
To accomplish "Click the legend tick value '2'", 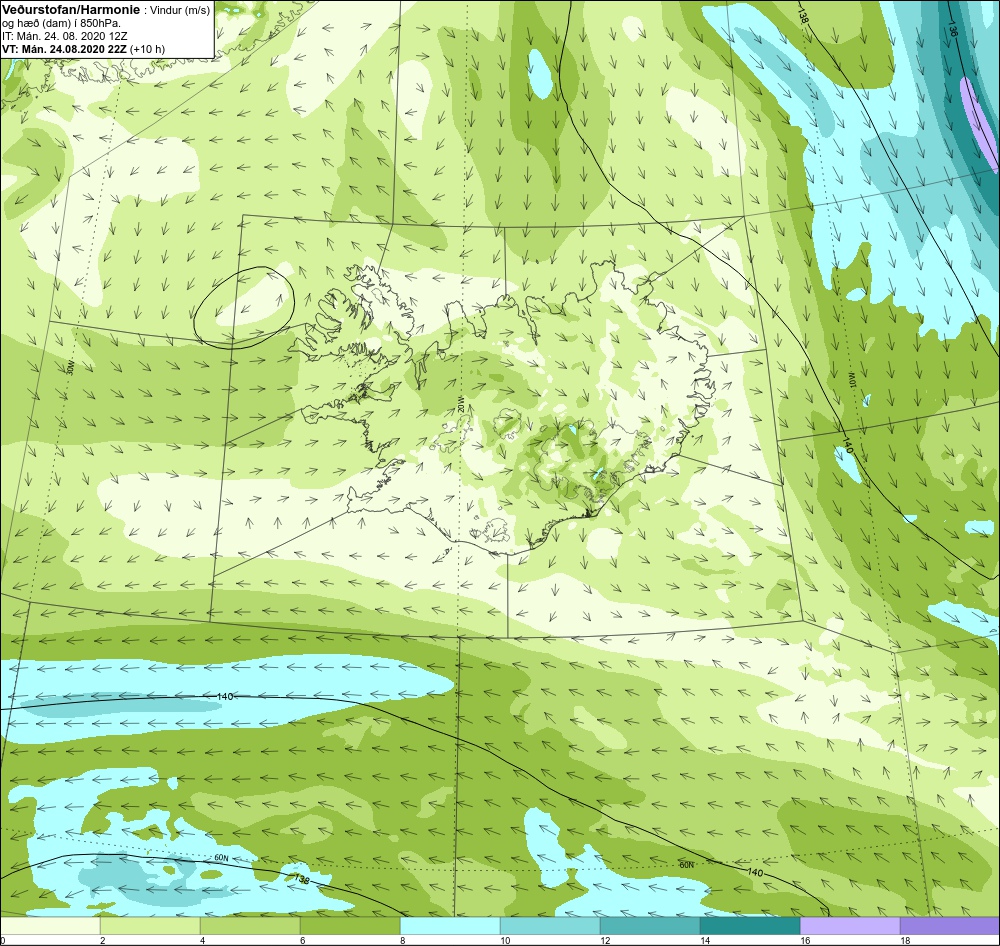I will coord(102,940).
